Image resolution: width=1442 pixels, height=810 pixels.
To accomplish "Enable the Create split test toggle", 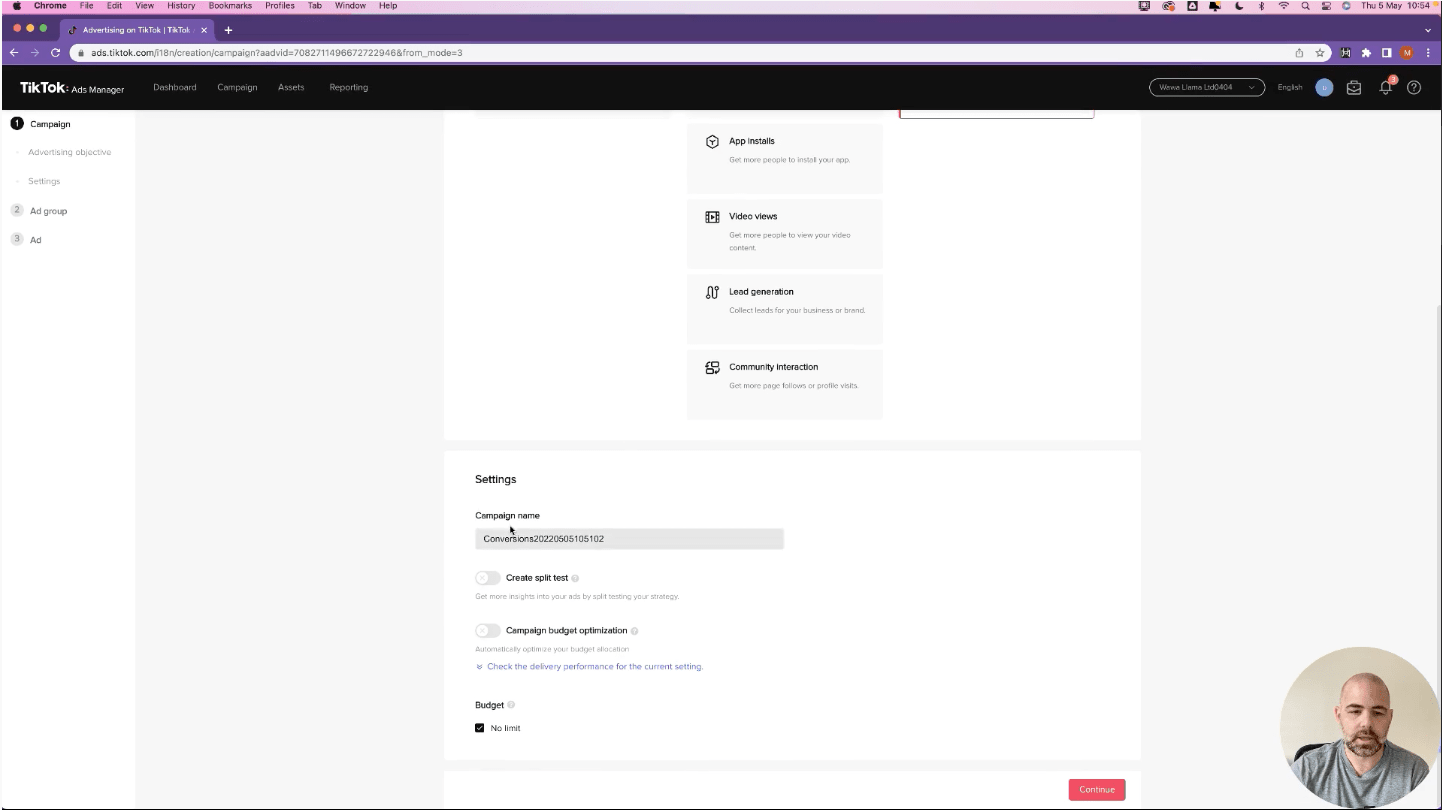I will point(487,578).
